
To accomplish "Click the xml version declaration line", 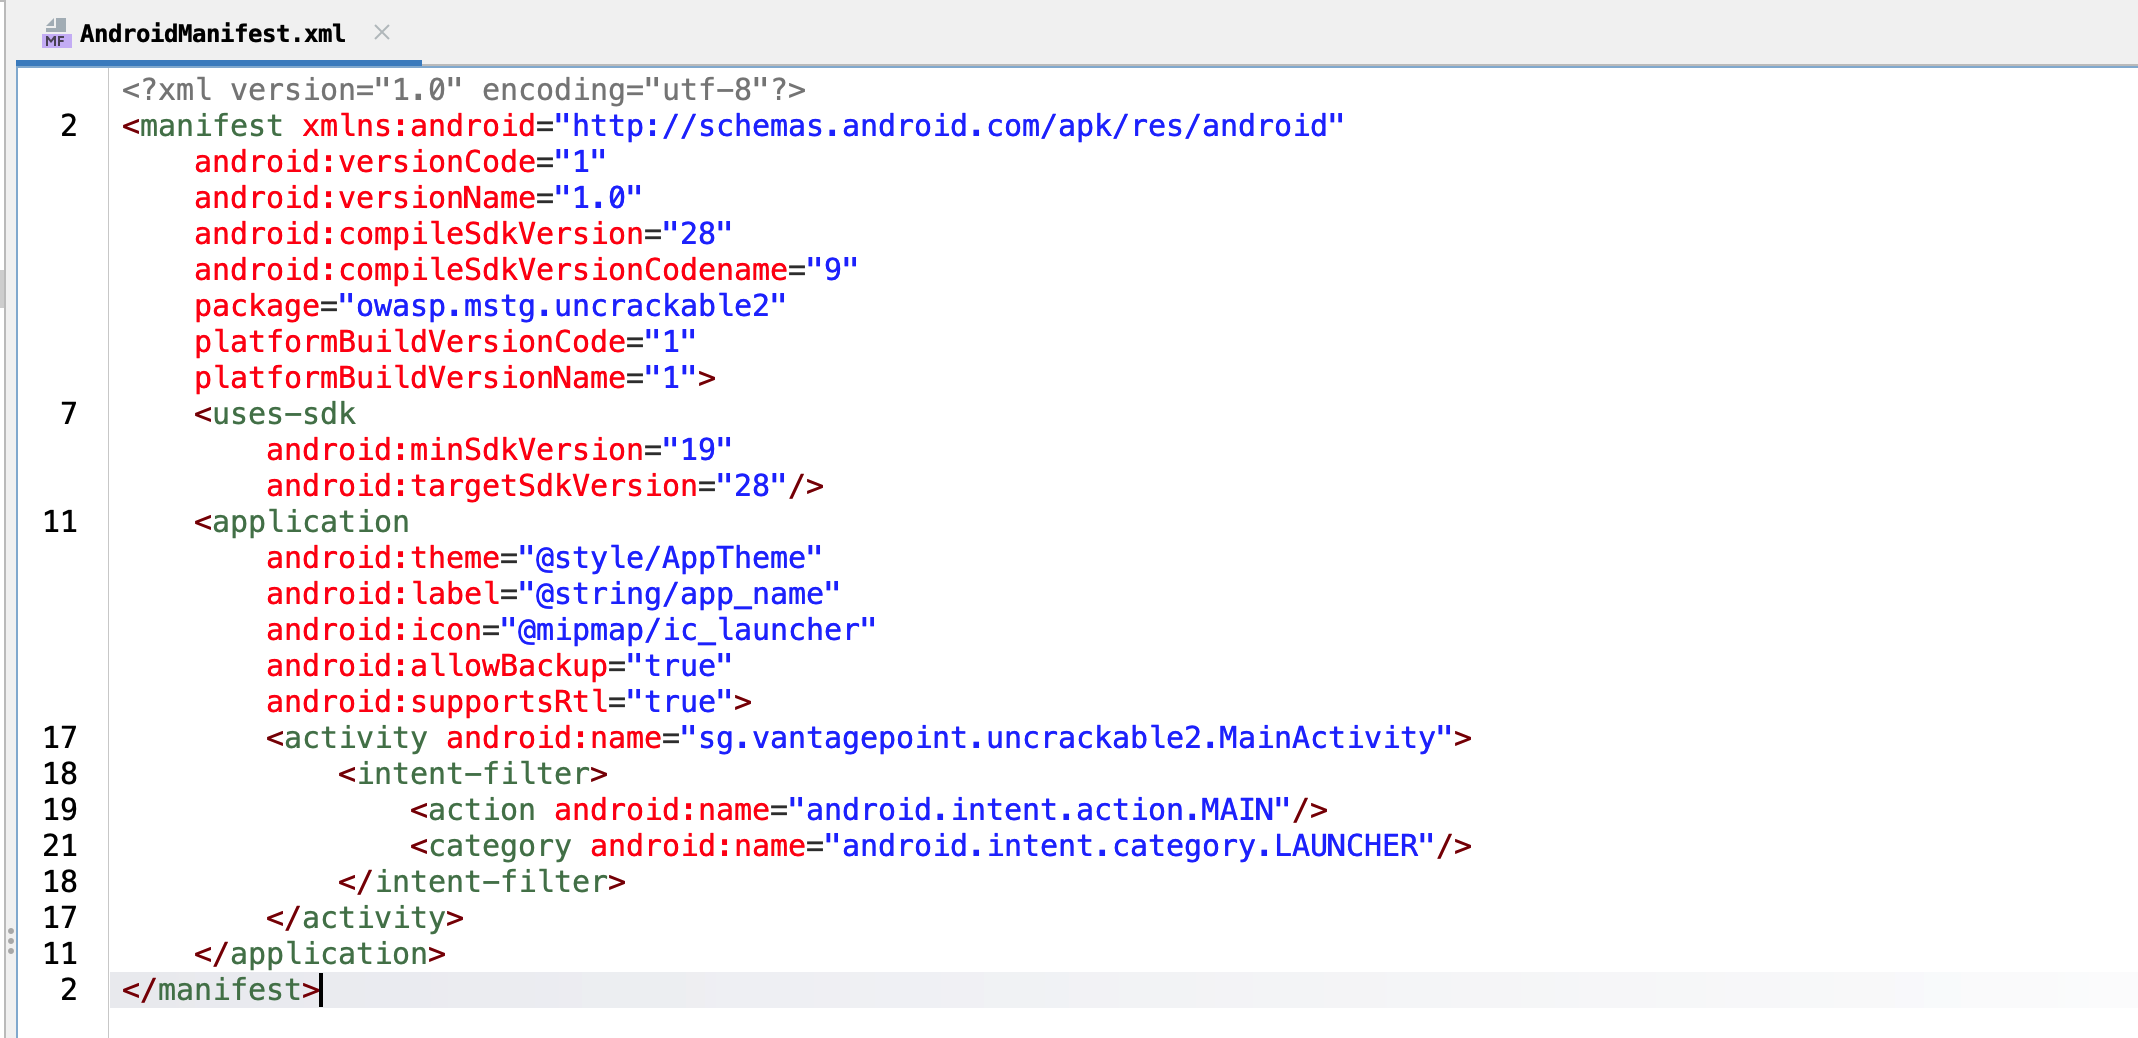I will (x=464, y=90).
